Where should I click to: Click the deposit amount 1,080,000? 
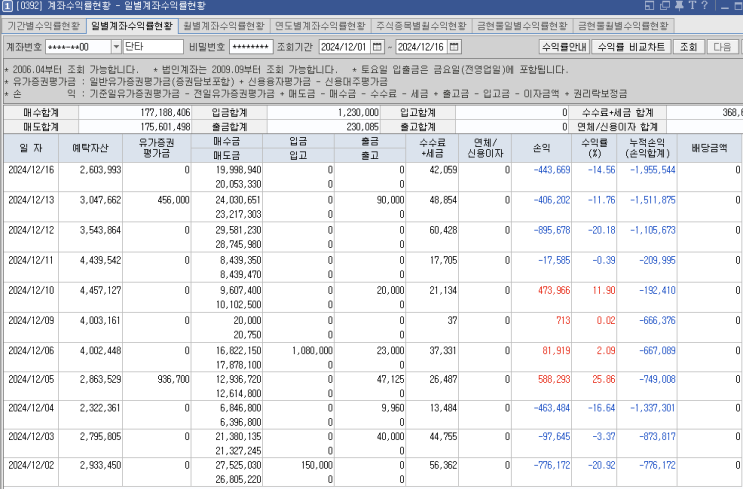tap(312, 351)
